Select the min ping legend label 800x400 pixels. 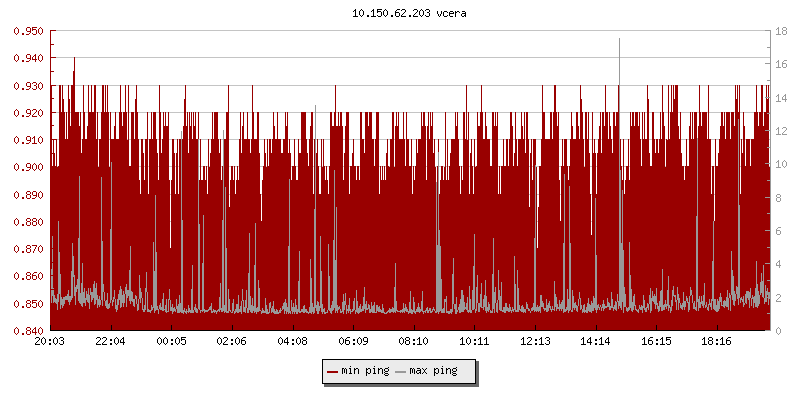coord(364,372)
